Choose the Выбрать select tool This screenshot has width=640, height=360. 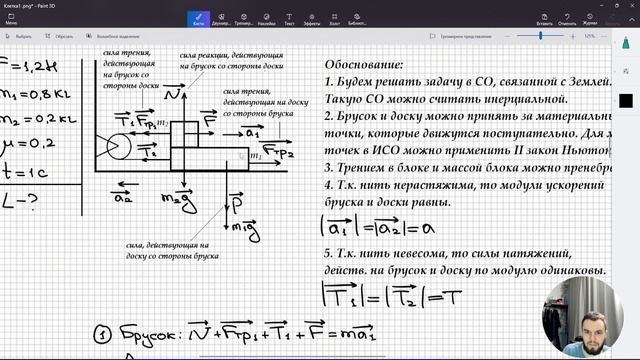[18, 36]
